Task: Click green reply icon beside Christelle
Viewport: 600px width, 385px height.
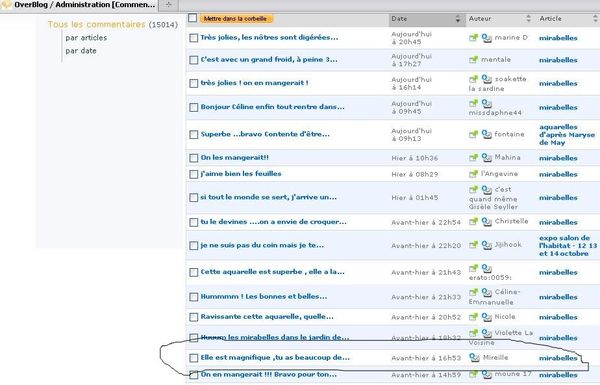Action: [x=473, y=221]
